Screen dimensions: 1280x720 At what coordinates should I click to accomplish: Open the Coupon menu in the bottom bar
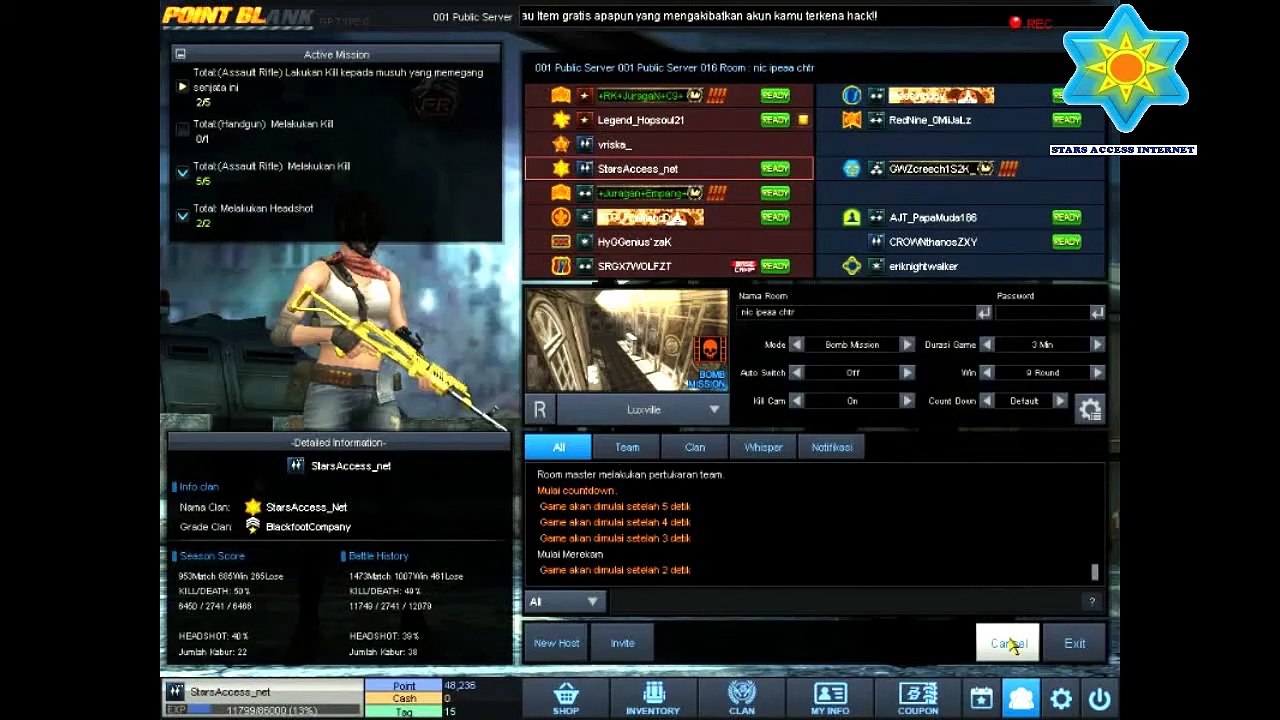[918, 697]
